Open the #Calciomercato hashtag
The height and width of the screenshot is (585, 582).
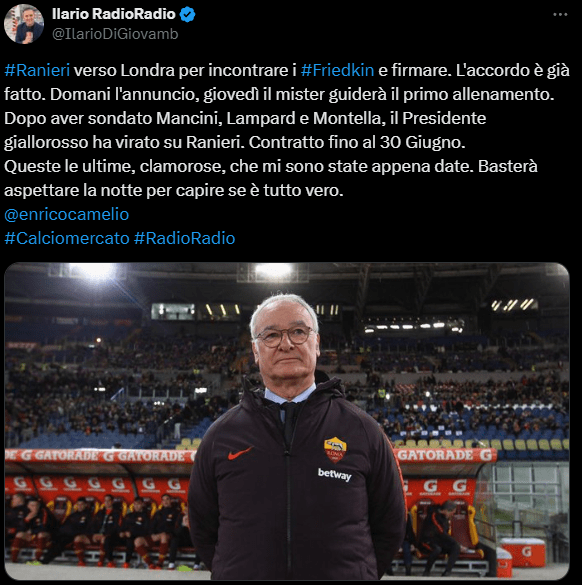[x=67, y=238]
